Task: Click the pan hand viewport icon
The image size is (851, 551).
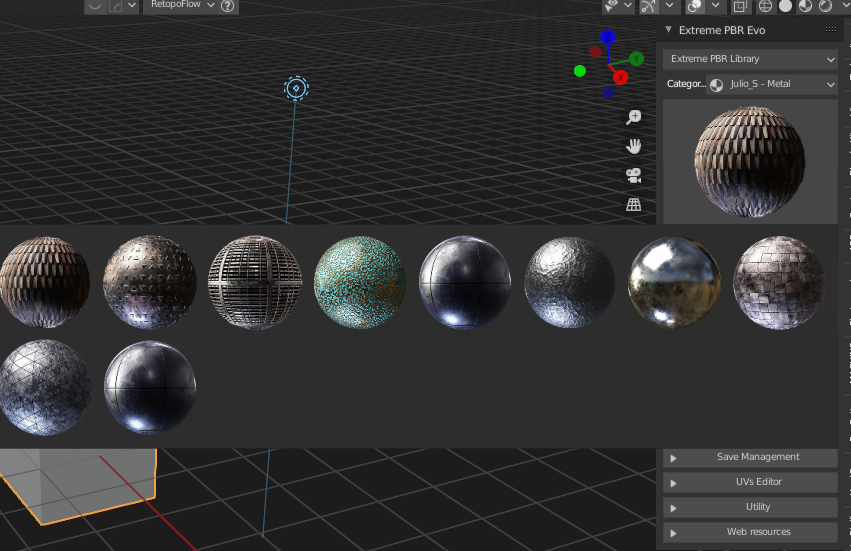Action: tap(633, 146)
